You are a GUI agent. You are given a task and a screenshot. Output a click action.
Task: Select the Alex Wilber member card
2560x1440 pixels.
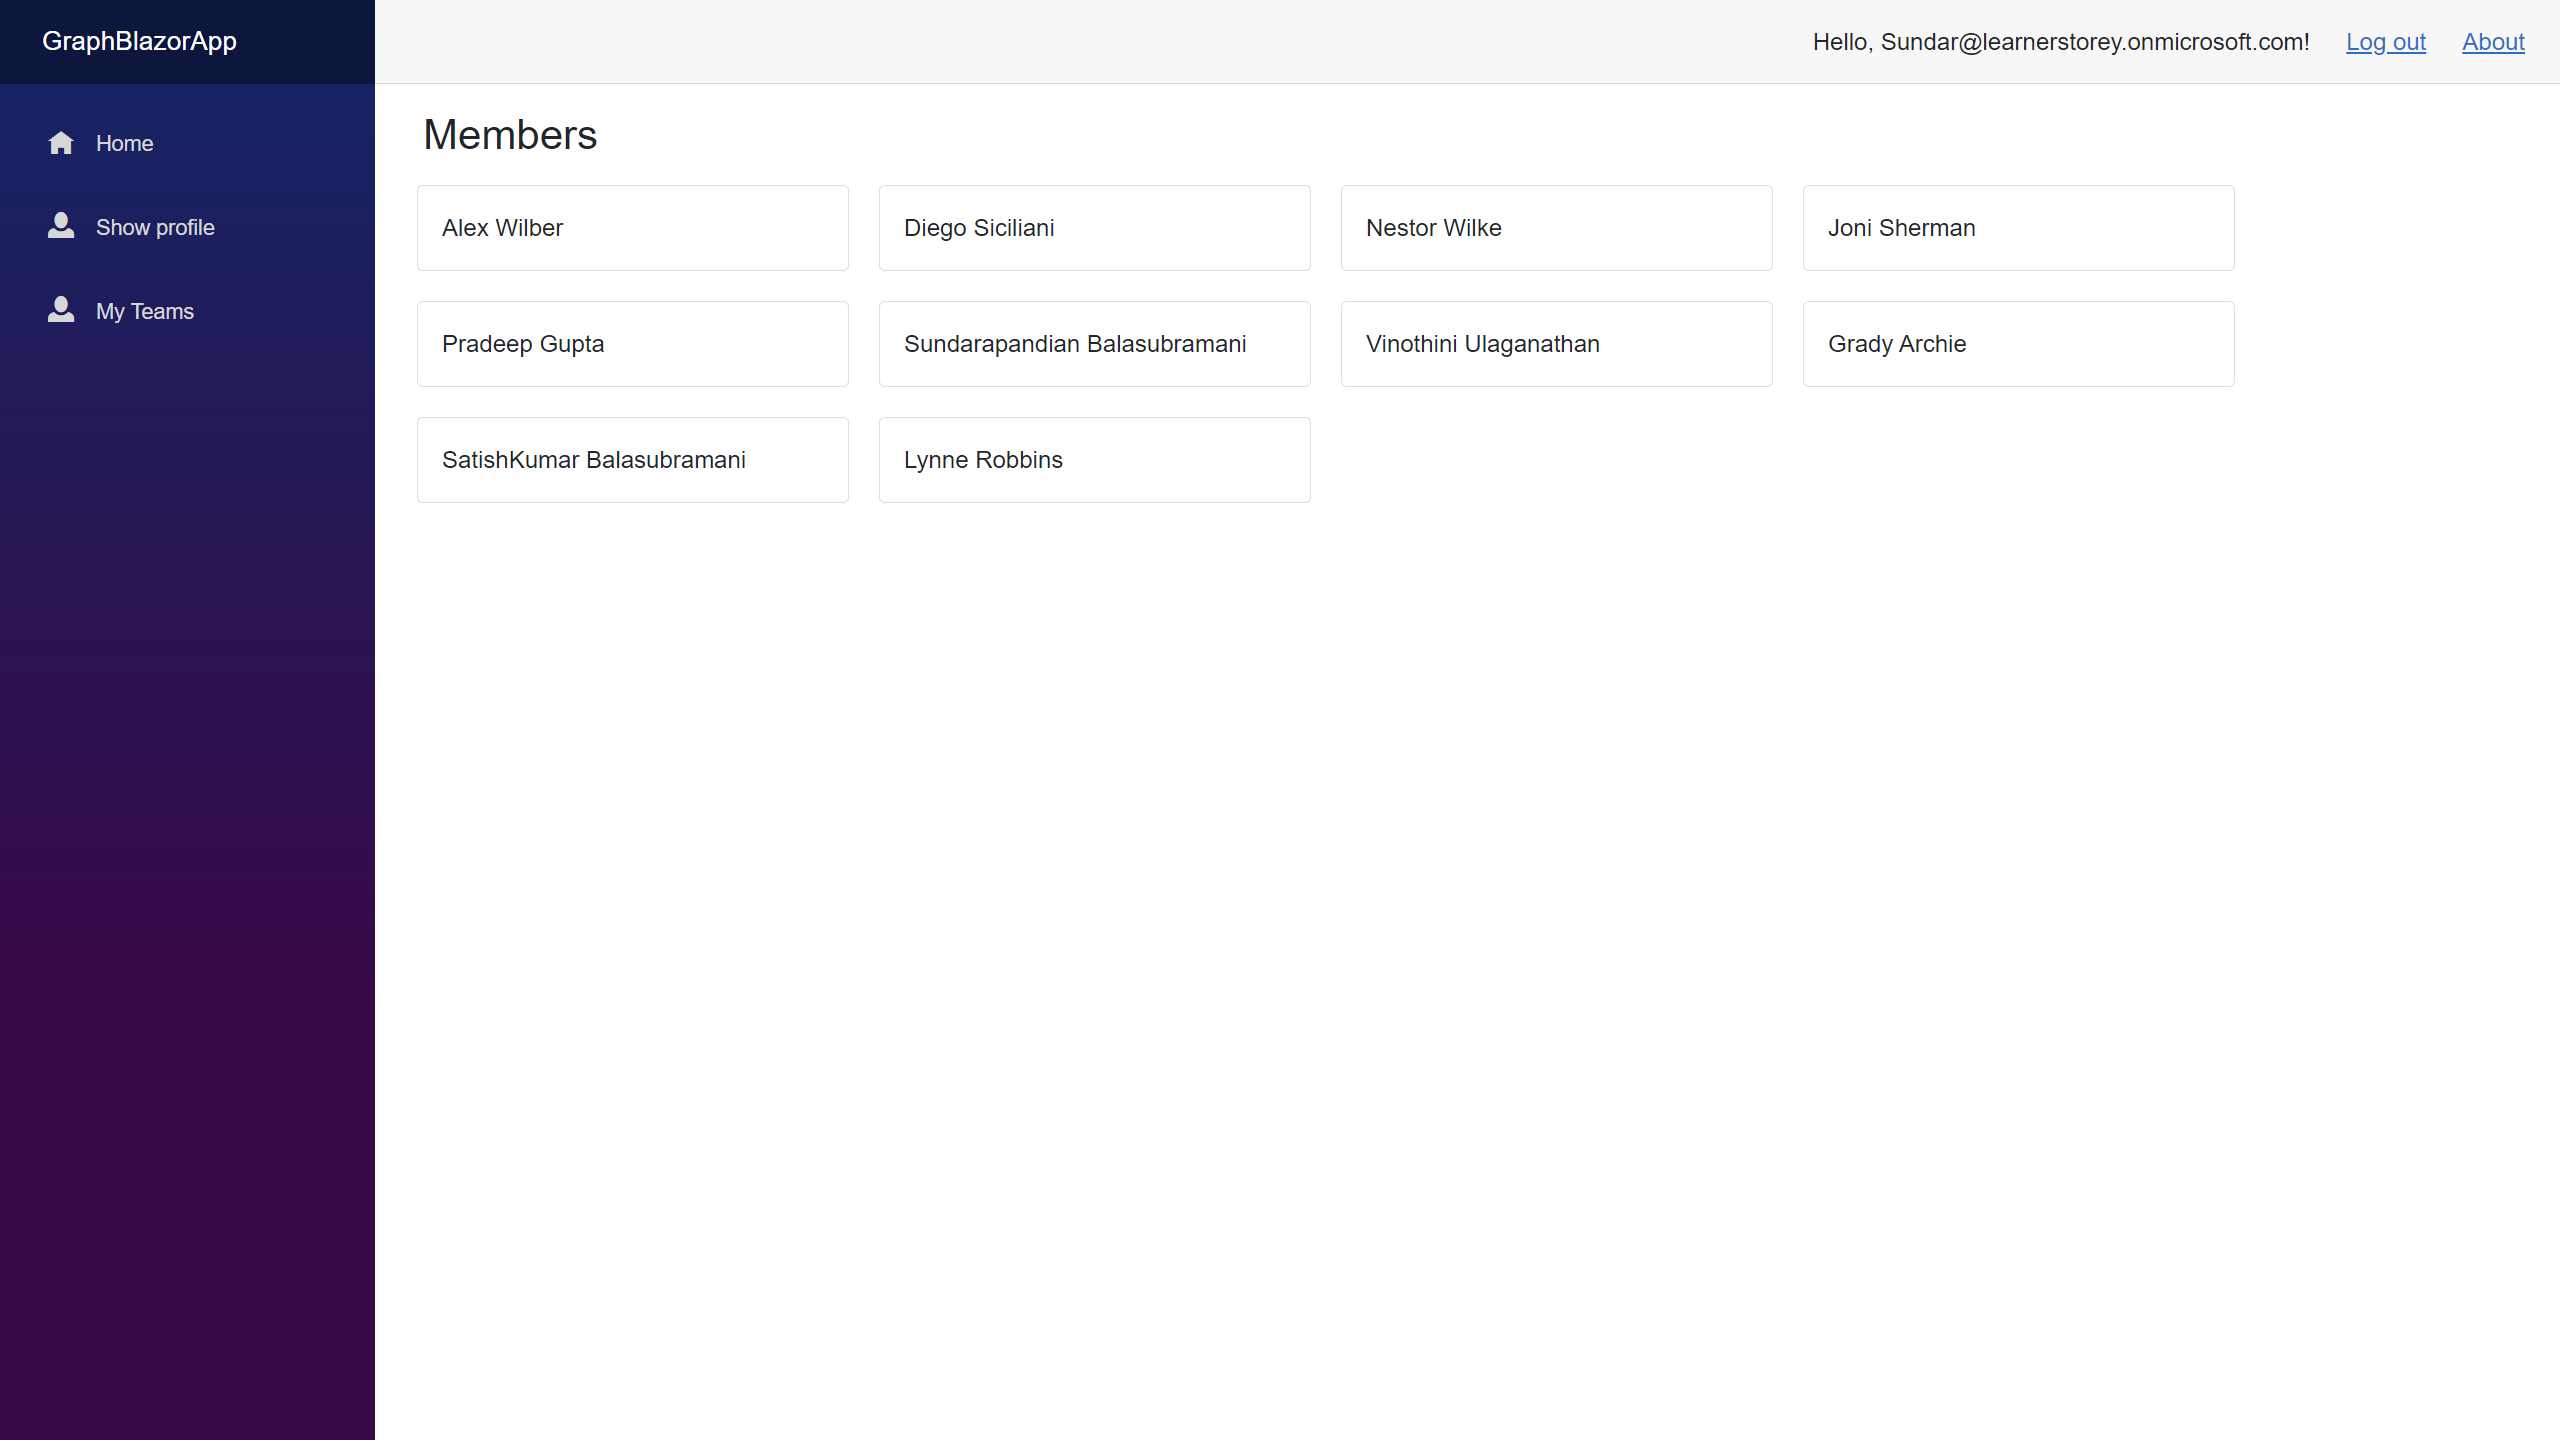[x=633, y=228]
